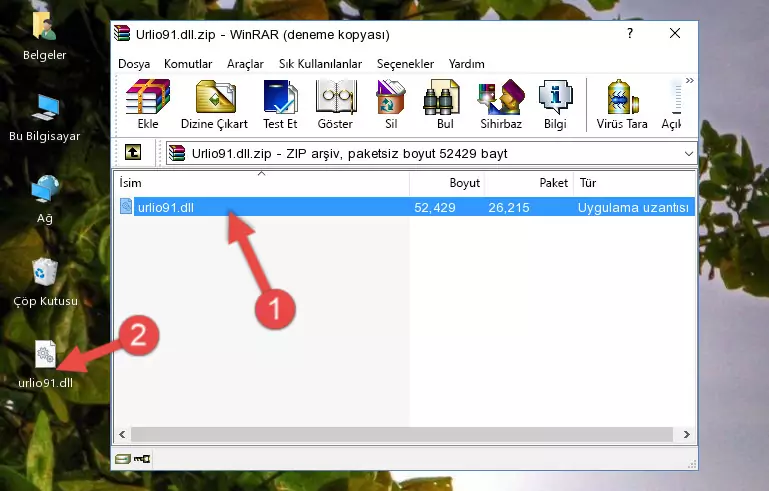Sort by the Paket column header
The height and width of the screenshot is (491, 769).
529,183
